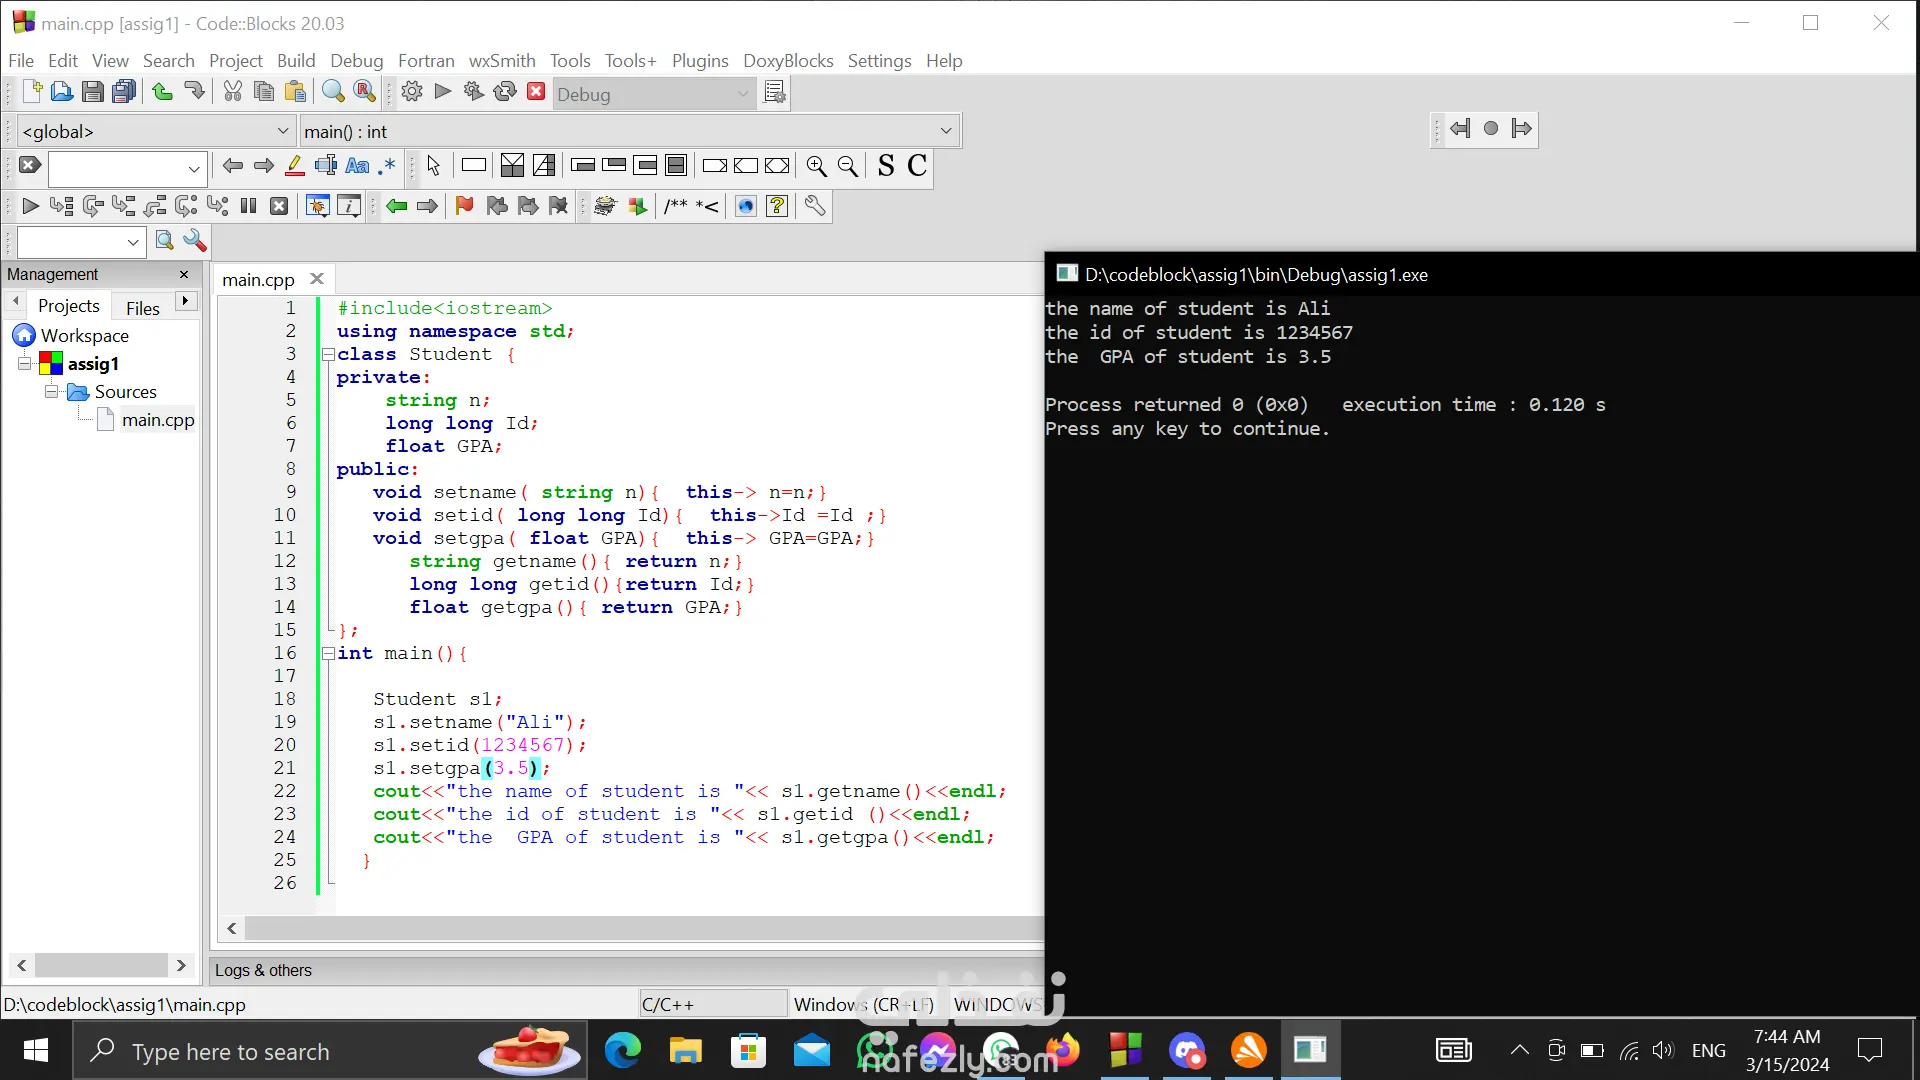Toggle Match case (Aa) search option
This screenshot has height=1080, width=1920.
[357, 166]
